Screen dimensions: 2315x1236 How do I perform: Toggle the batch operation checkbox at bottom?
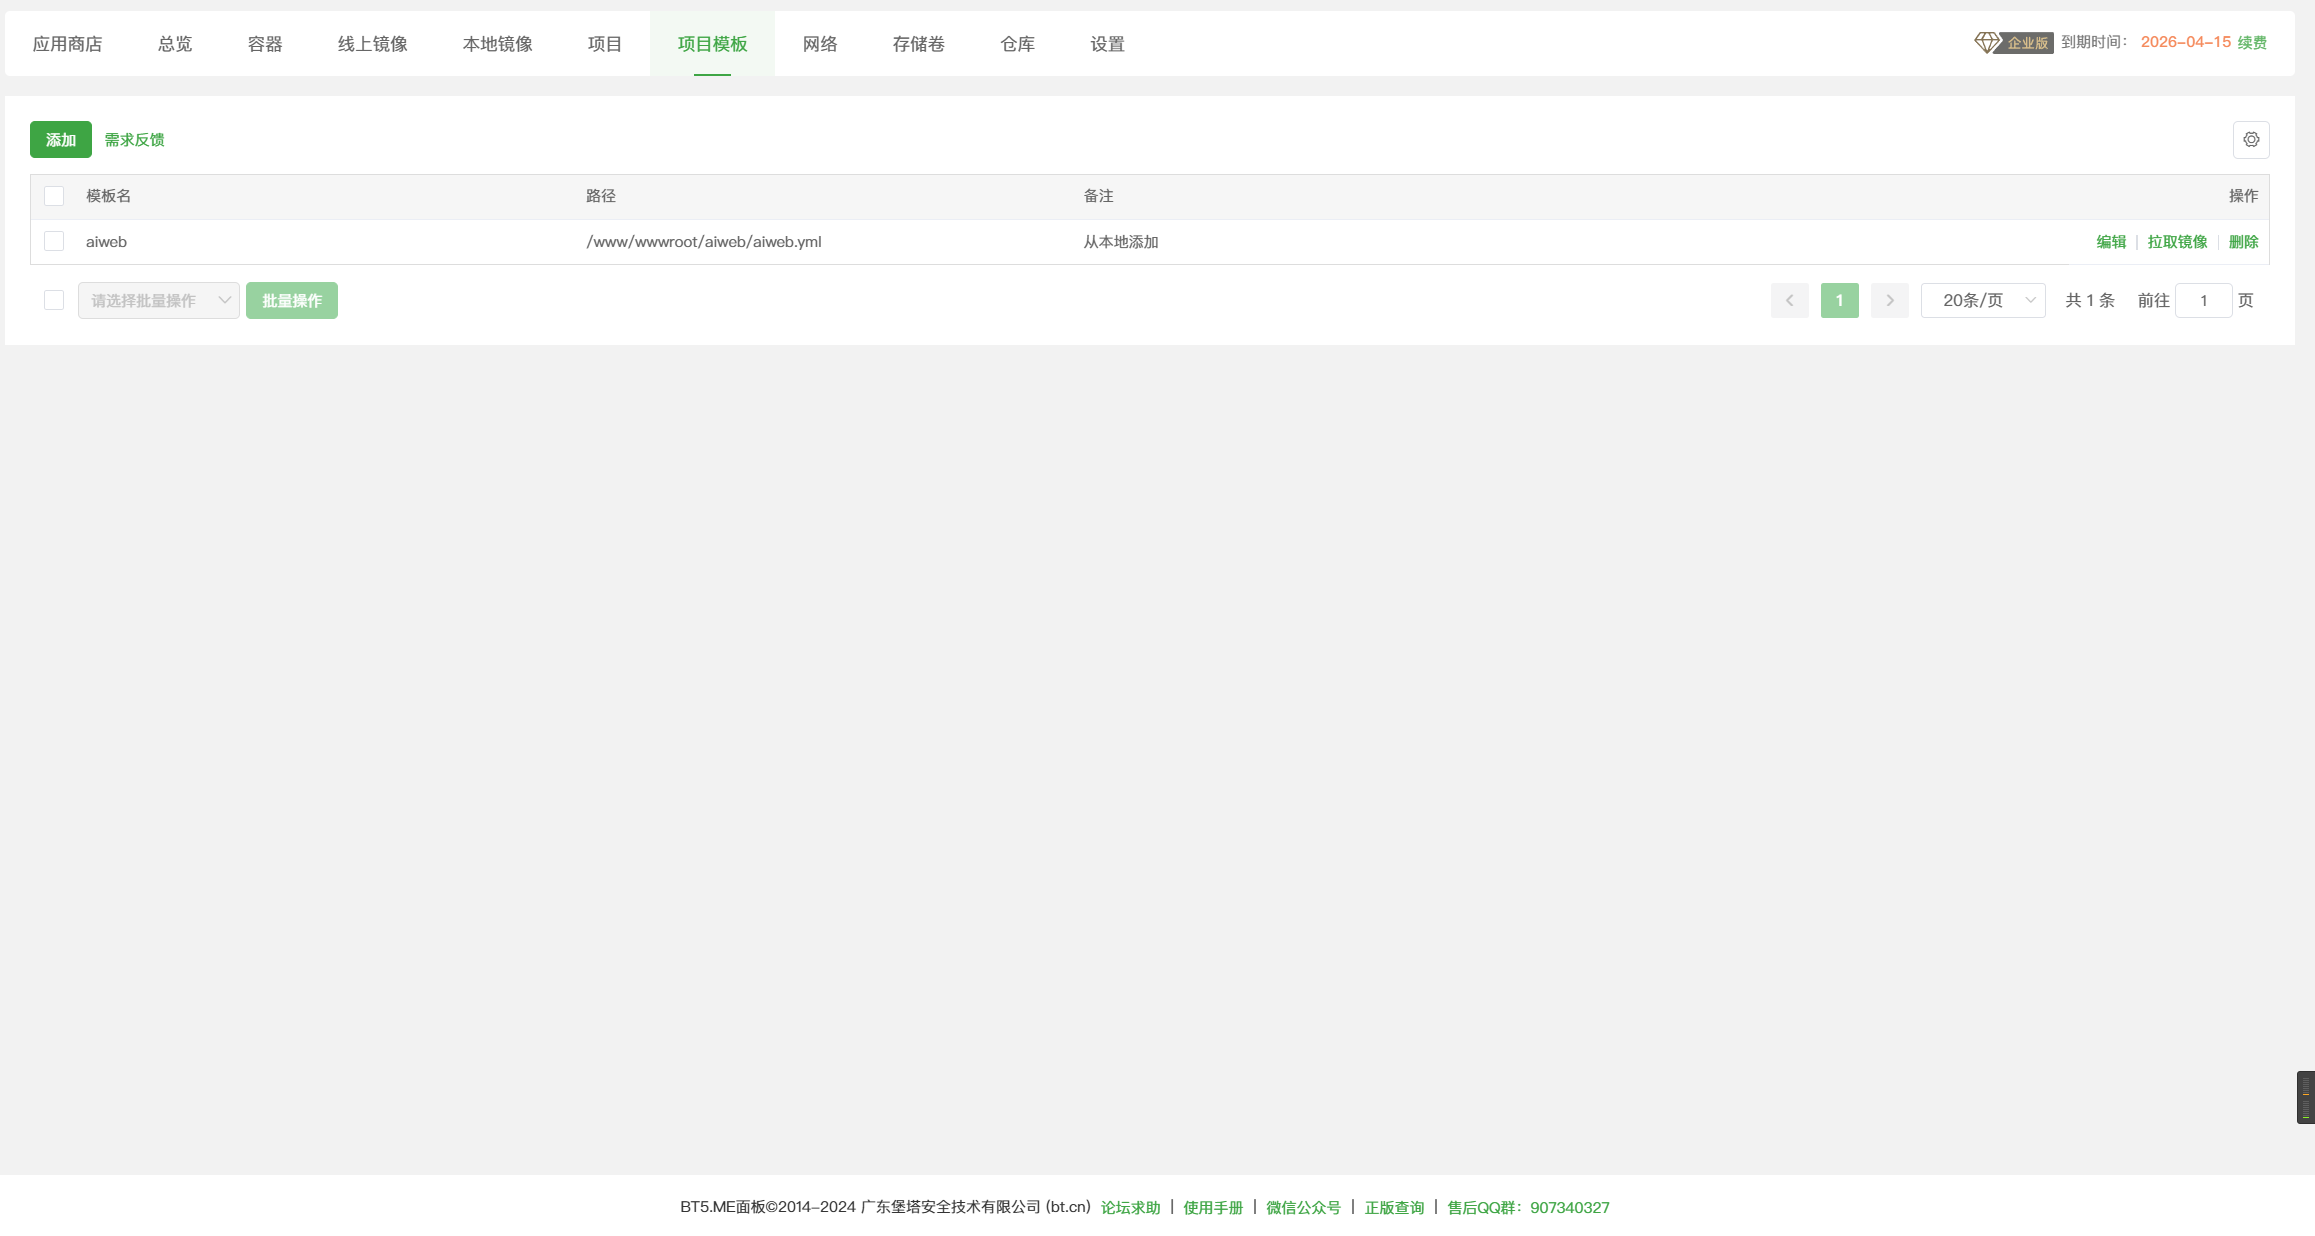click(54, 300)
